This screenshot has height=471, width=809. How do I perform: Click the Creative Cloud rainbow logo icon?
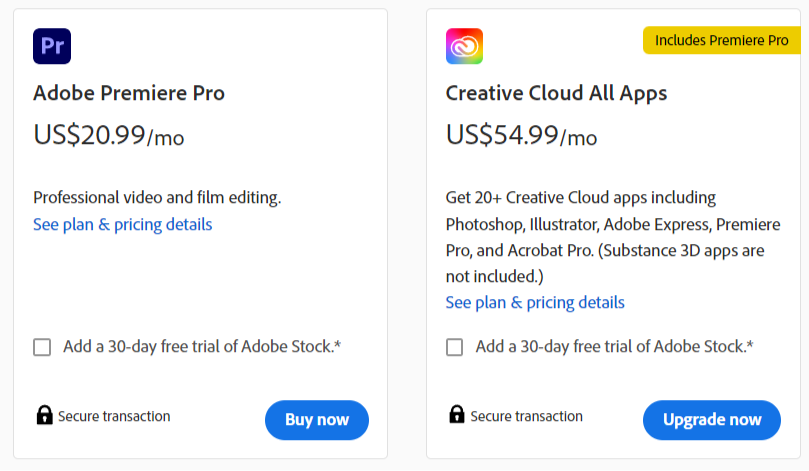click(x=464, y=46)
